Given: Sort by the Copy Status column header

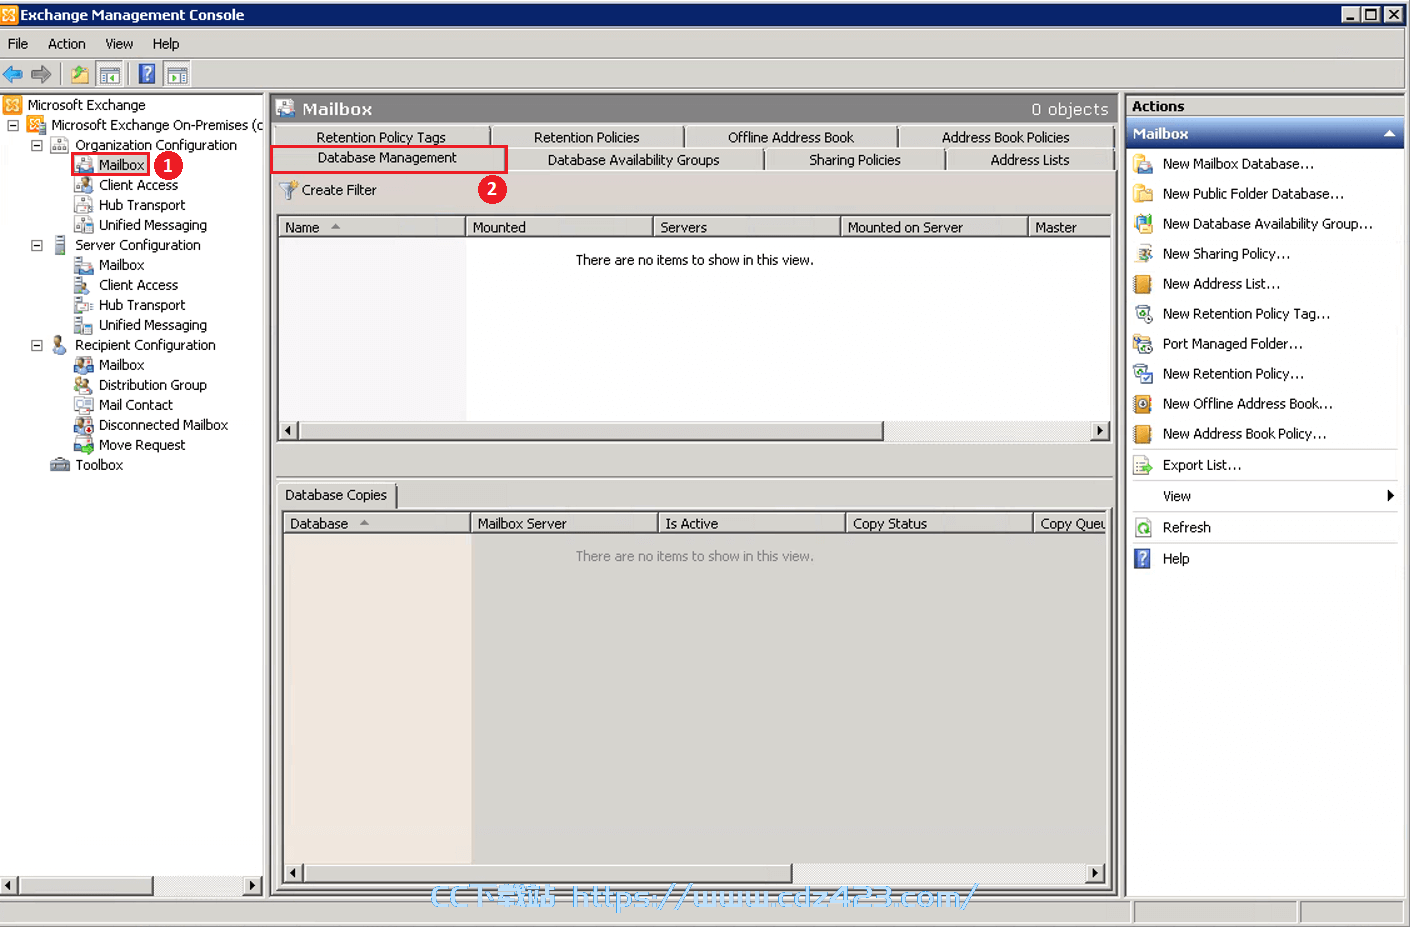Looking at the screenshot, I should point(939,523).
